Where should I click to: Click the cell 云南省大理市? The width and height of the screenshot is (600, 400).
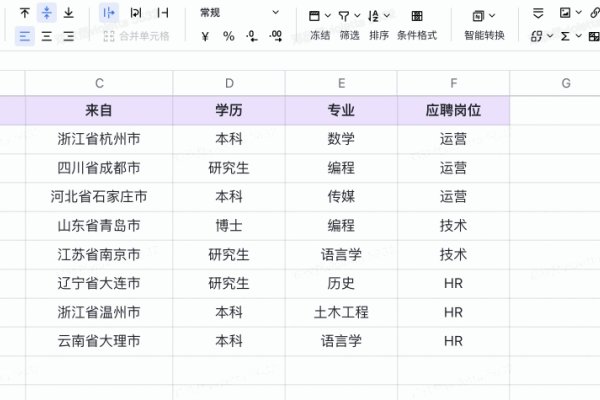[x=99, y=341]
